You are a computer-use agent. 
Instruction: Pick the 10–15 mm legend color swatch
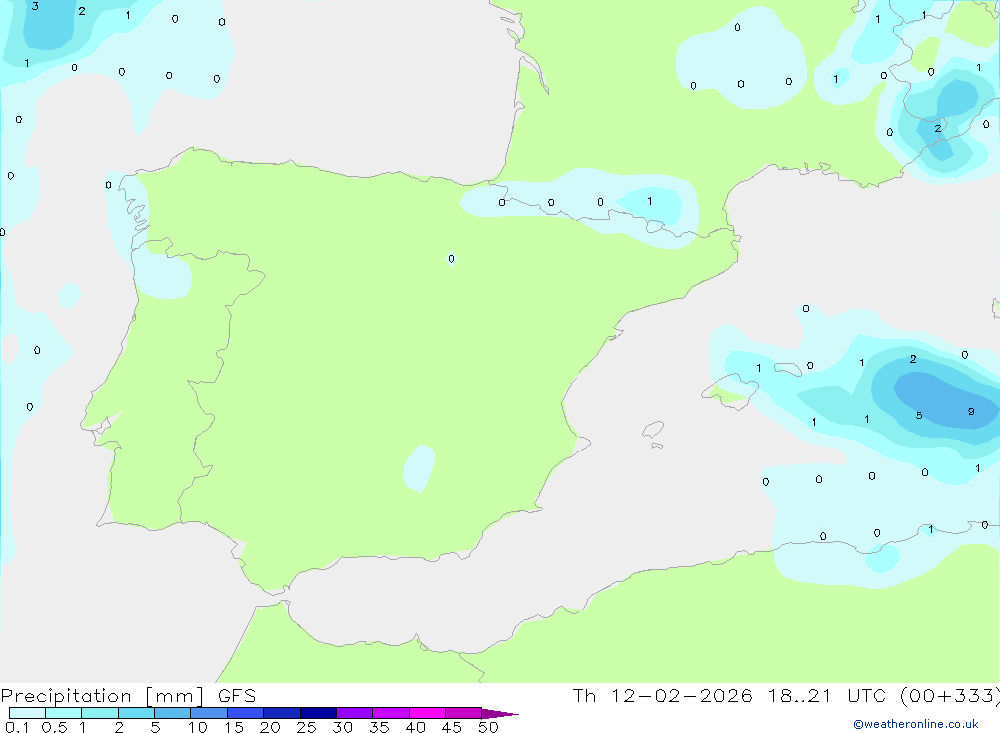click(x=209, y=713)
